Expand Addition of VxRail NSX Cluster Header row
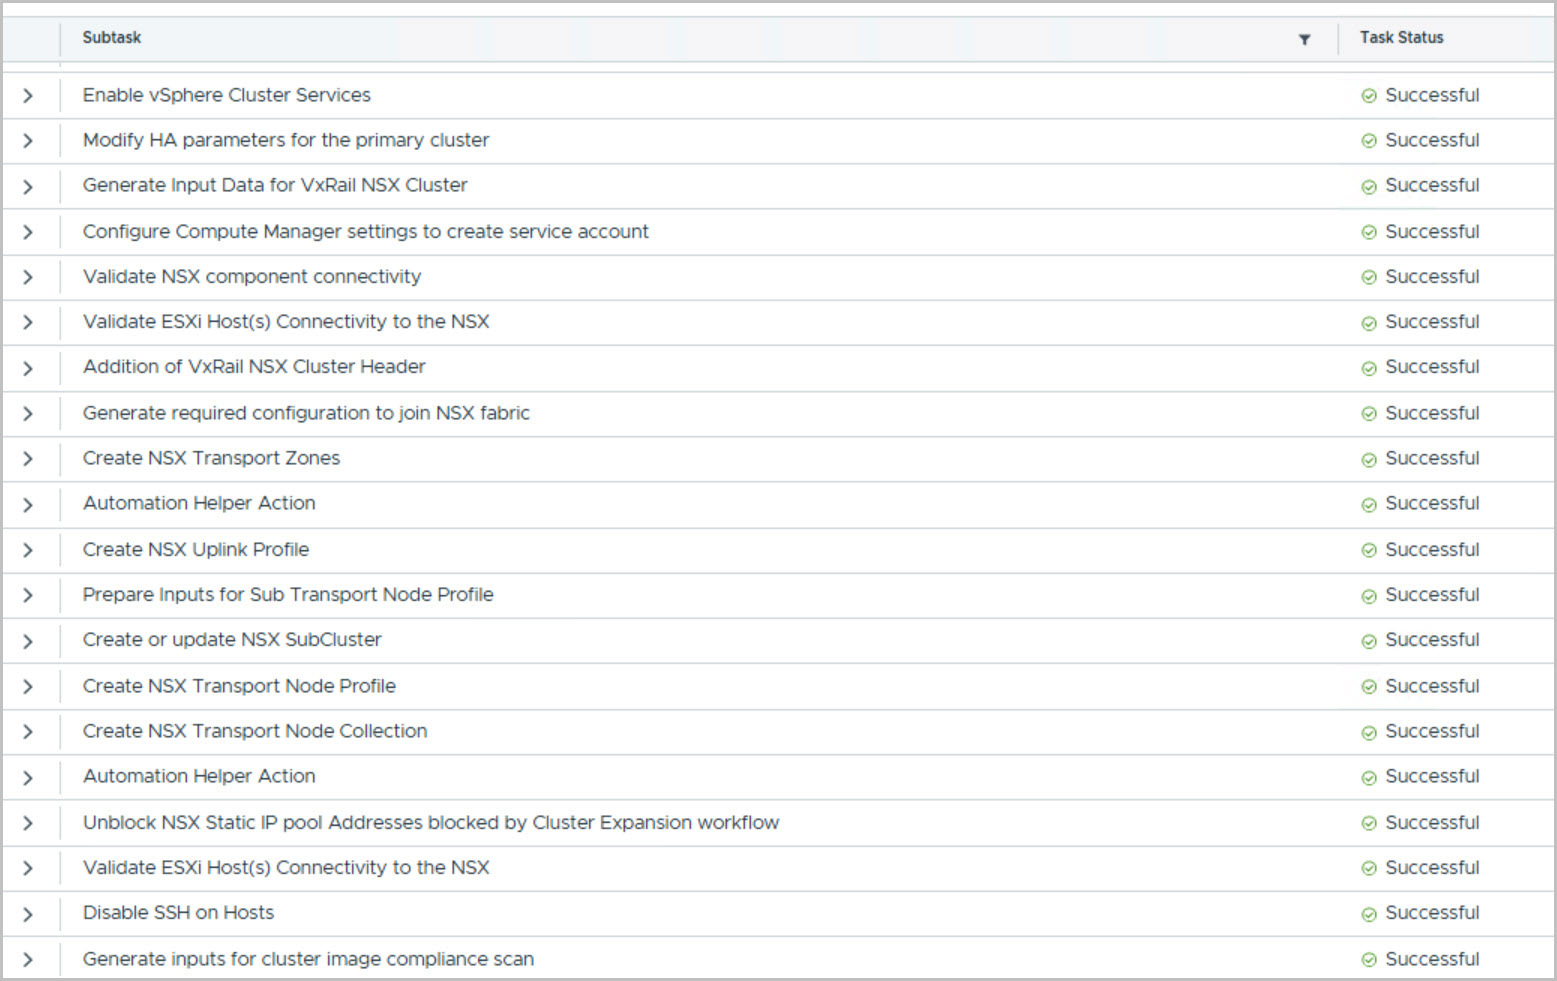1557x981 pixels. click(28, 368)
